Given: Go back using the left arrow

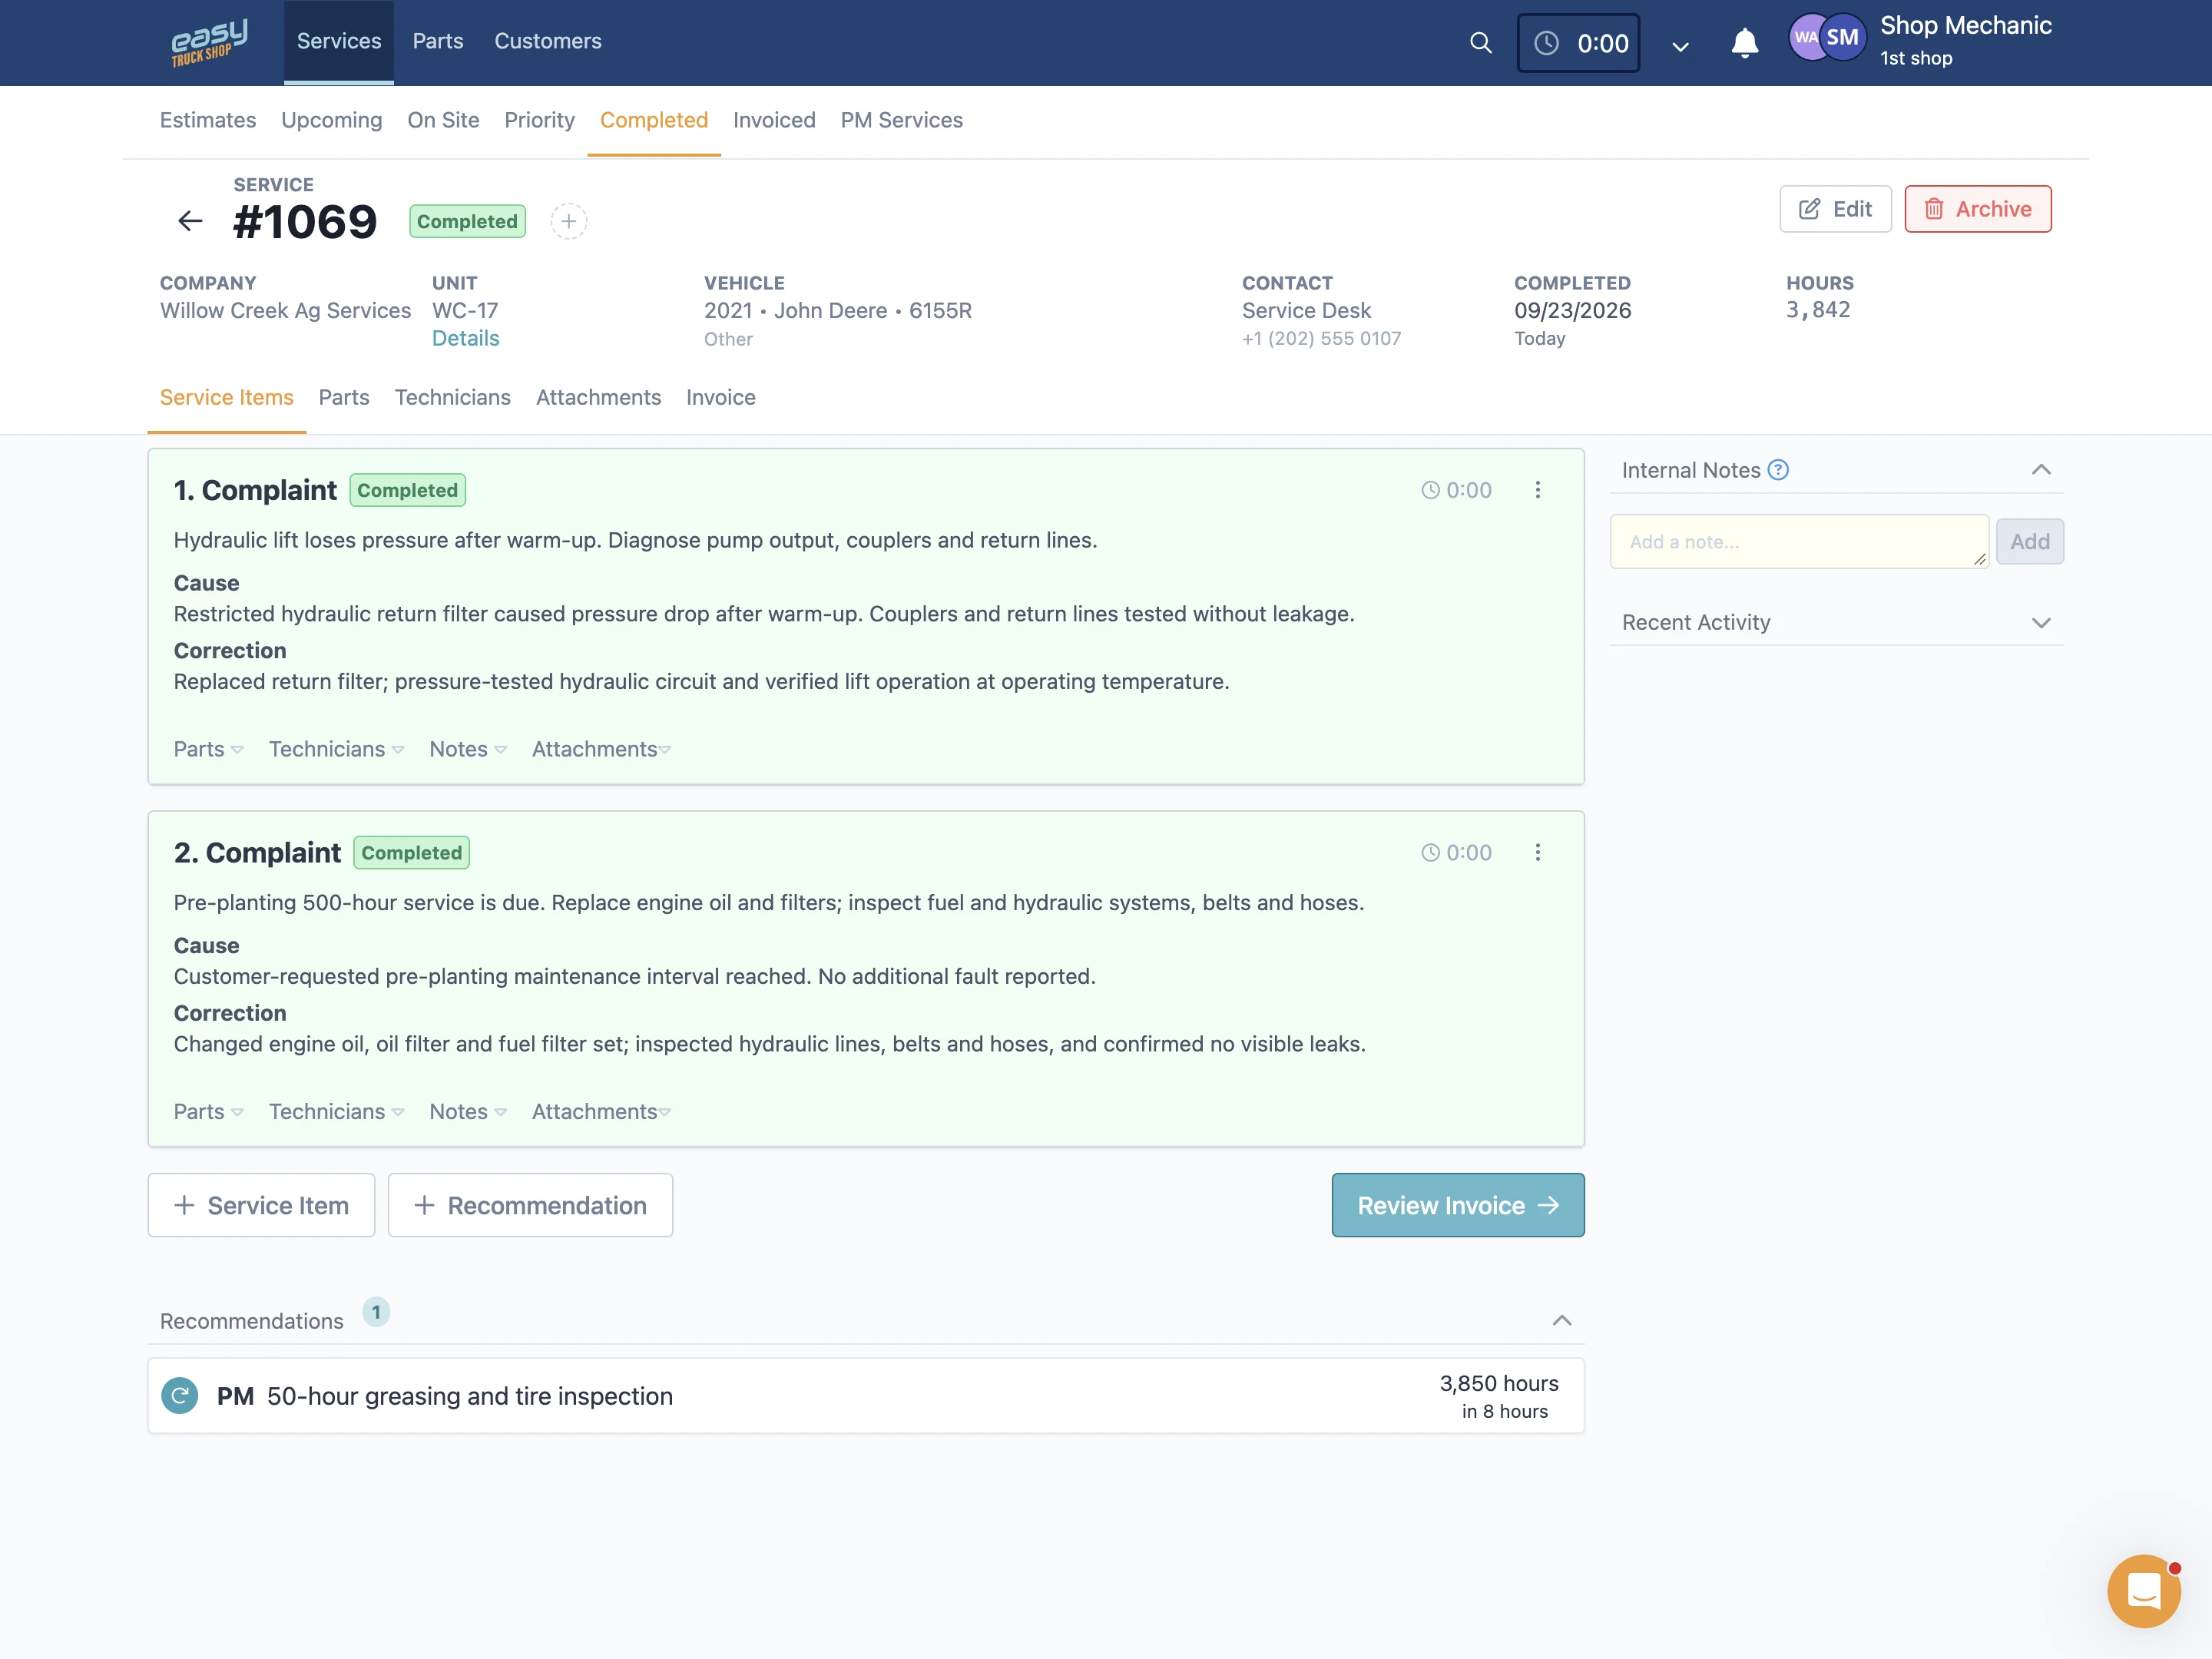Looking at the screenshot, I should pyautogui.click(x=190, y=221).
